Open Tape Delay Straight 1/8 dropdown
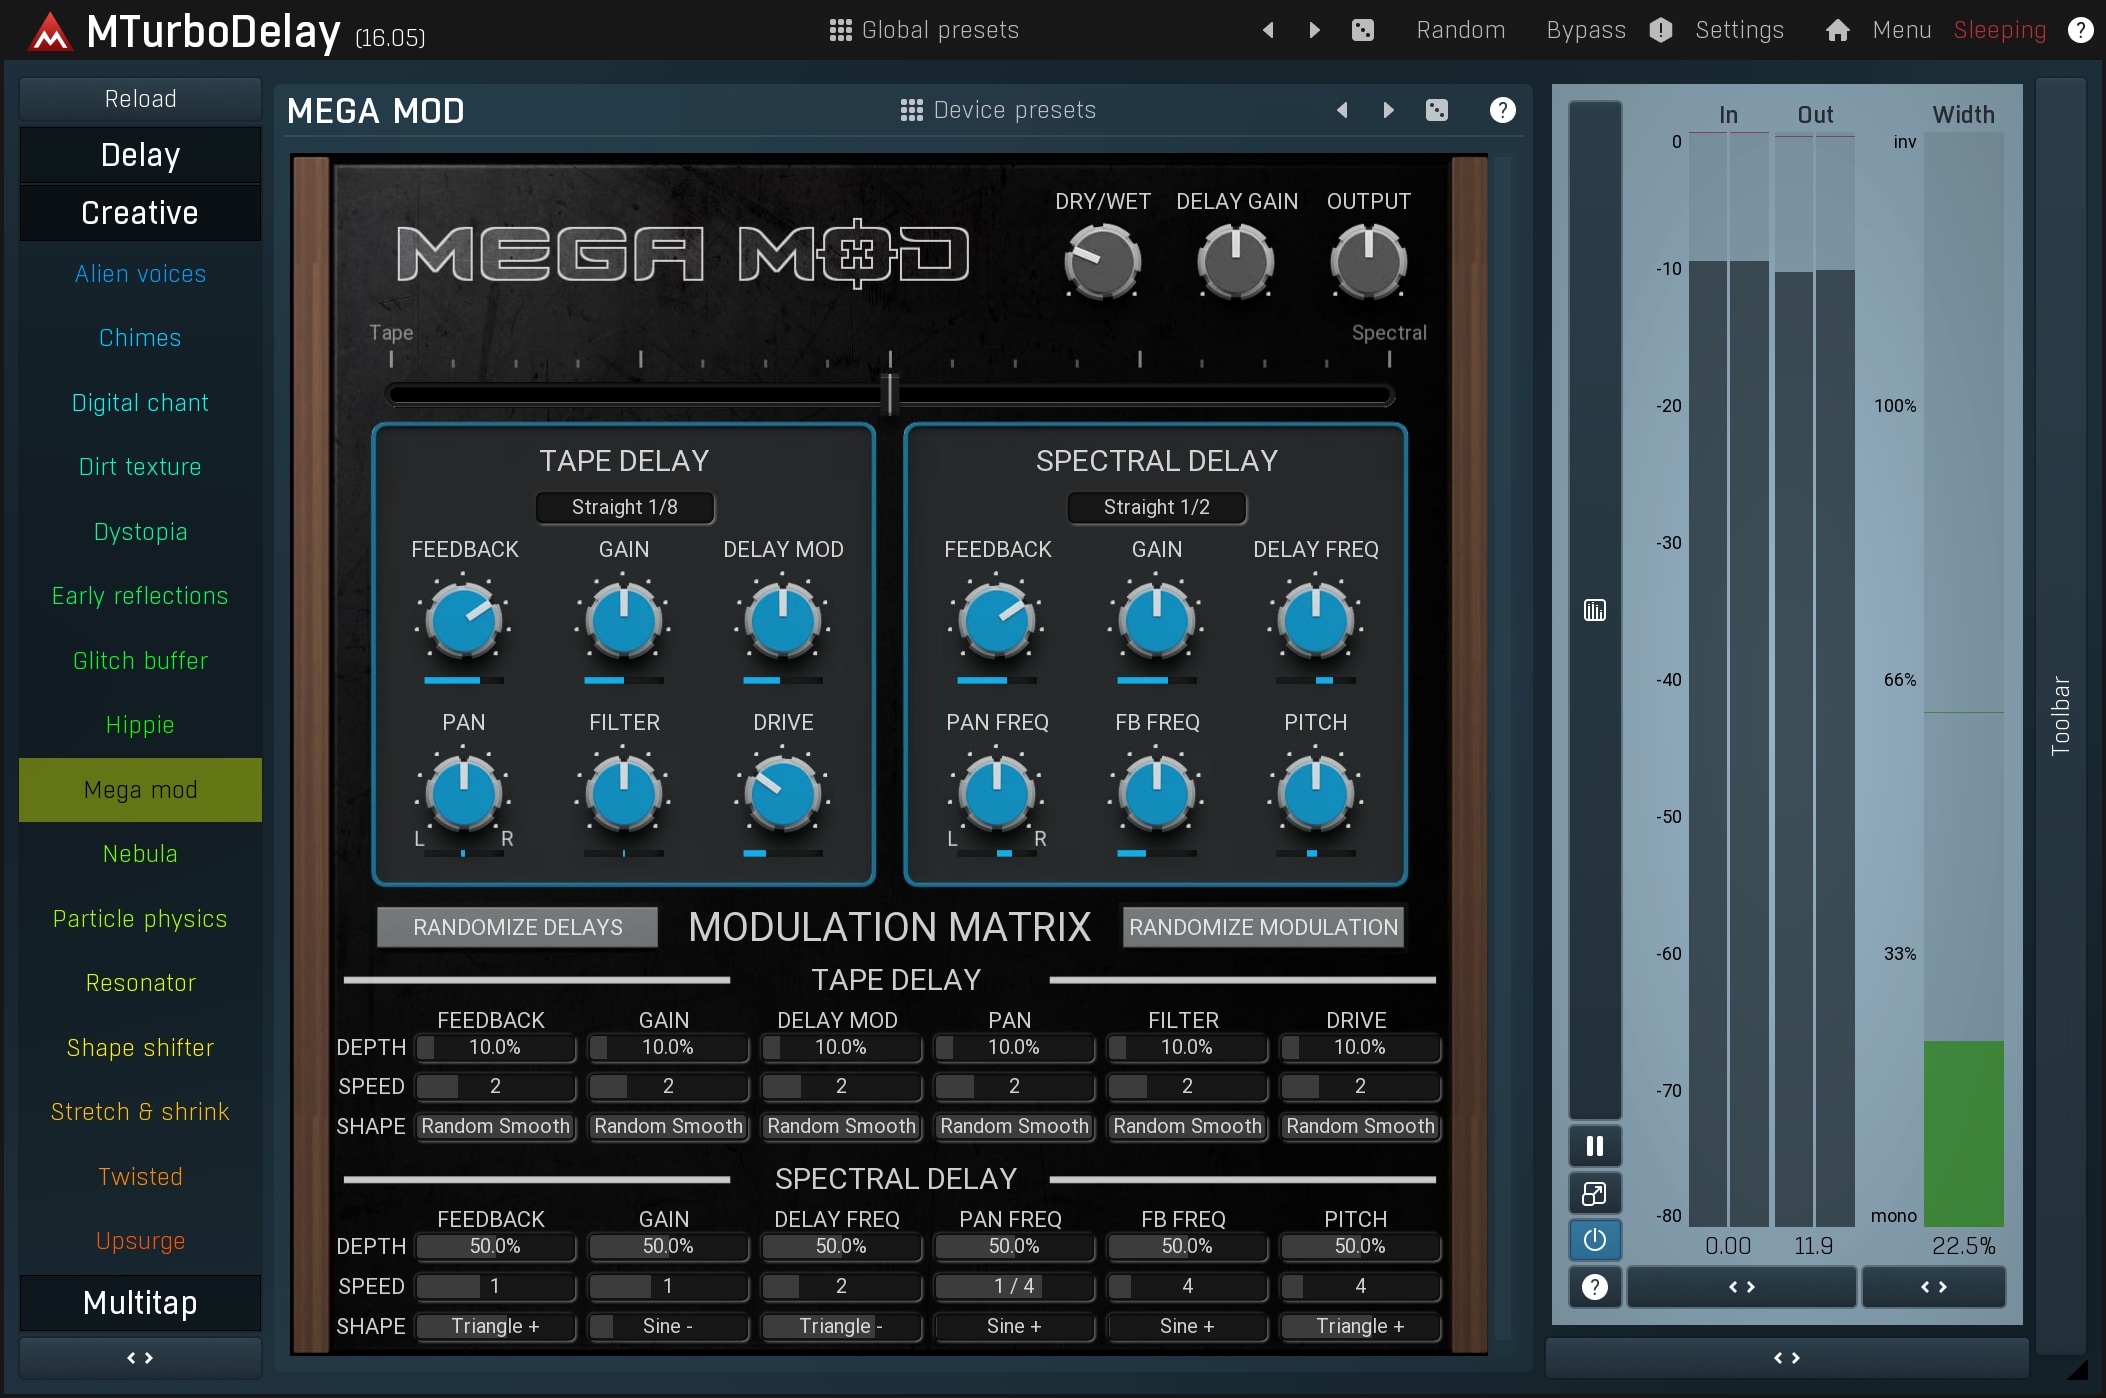Viewport: 2106px width, 1398px height. coord(625,507)
